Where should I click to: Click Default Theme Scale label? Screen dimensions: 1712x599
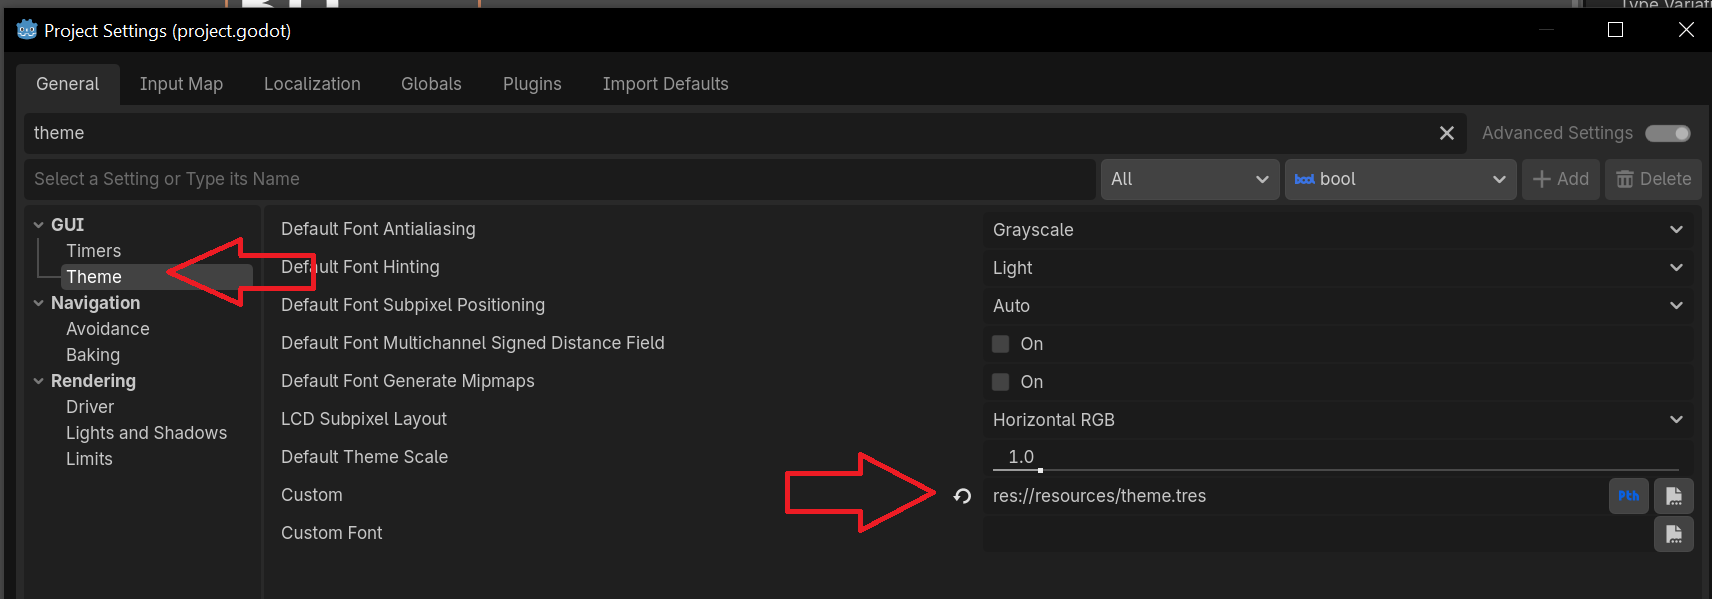[364, 457]
